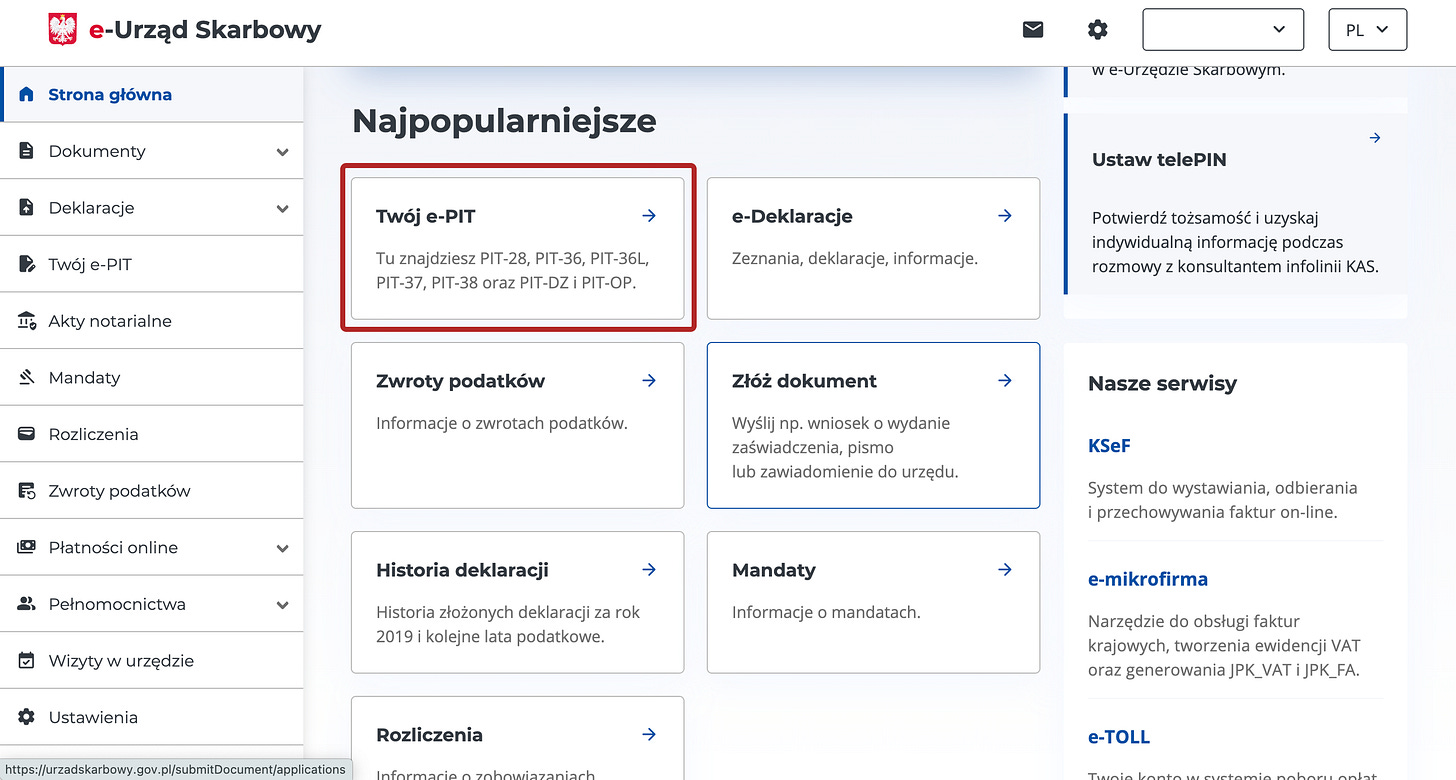
Task: Open the Złóż dokument card heading
Action: point(804,381)
